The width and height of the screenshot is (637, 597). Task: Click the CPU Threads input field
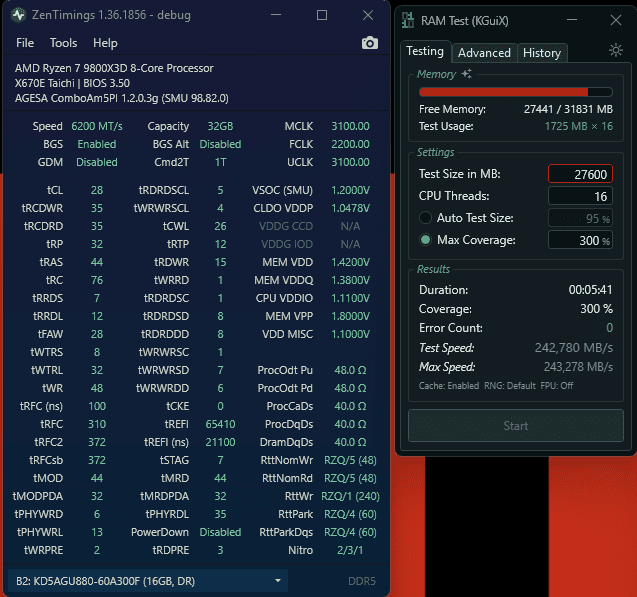[580, 196]
